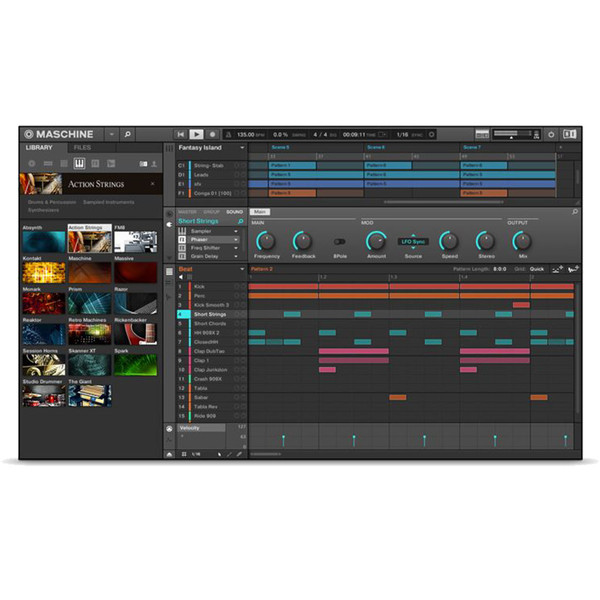The height and width of the screenshot is (600, 600).
Task: Select the Projects browser filter icon
Action: (32, 164)
